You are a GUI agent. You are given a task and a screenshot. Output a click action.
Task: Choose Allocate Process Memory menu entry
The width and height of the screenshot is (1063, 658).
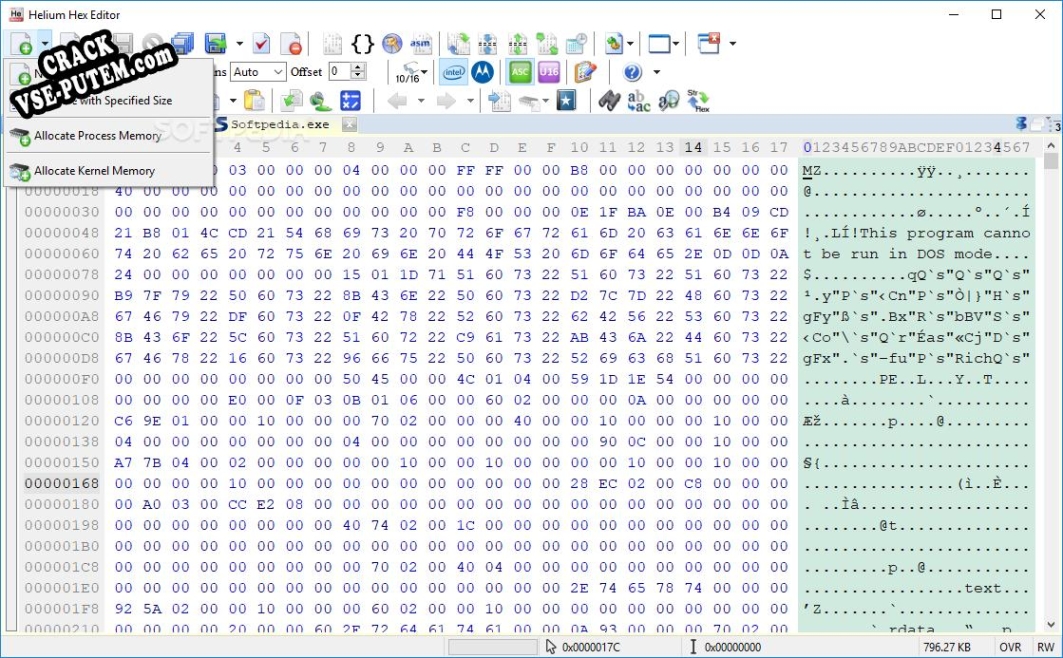(108, 136)
